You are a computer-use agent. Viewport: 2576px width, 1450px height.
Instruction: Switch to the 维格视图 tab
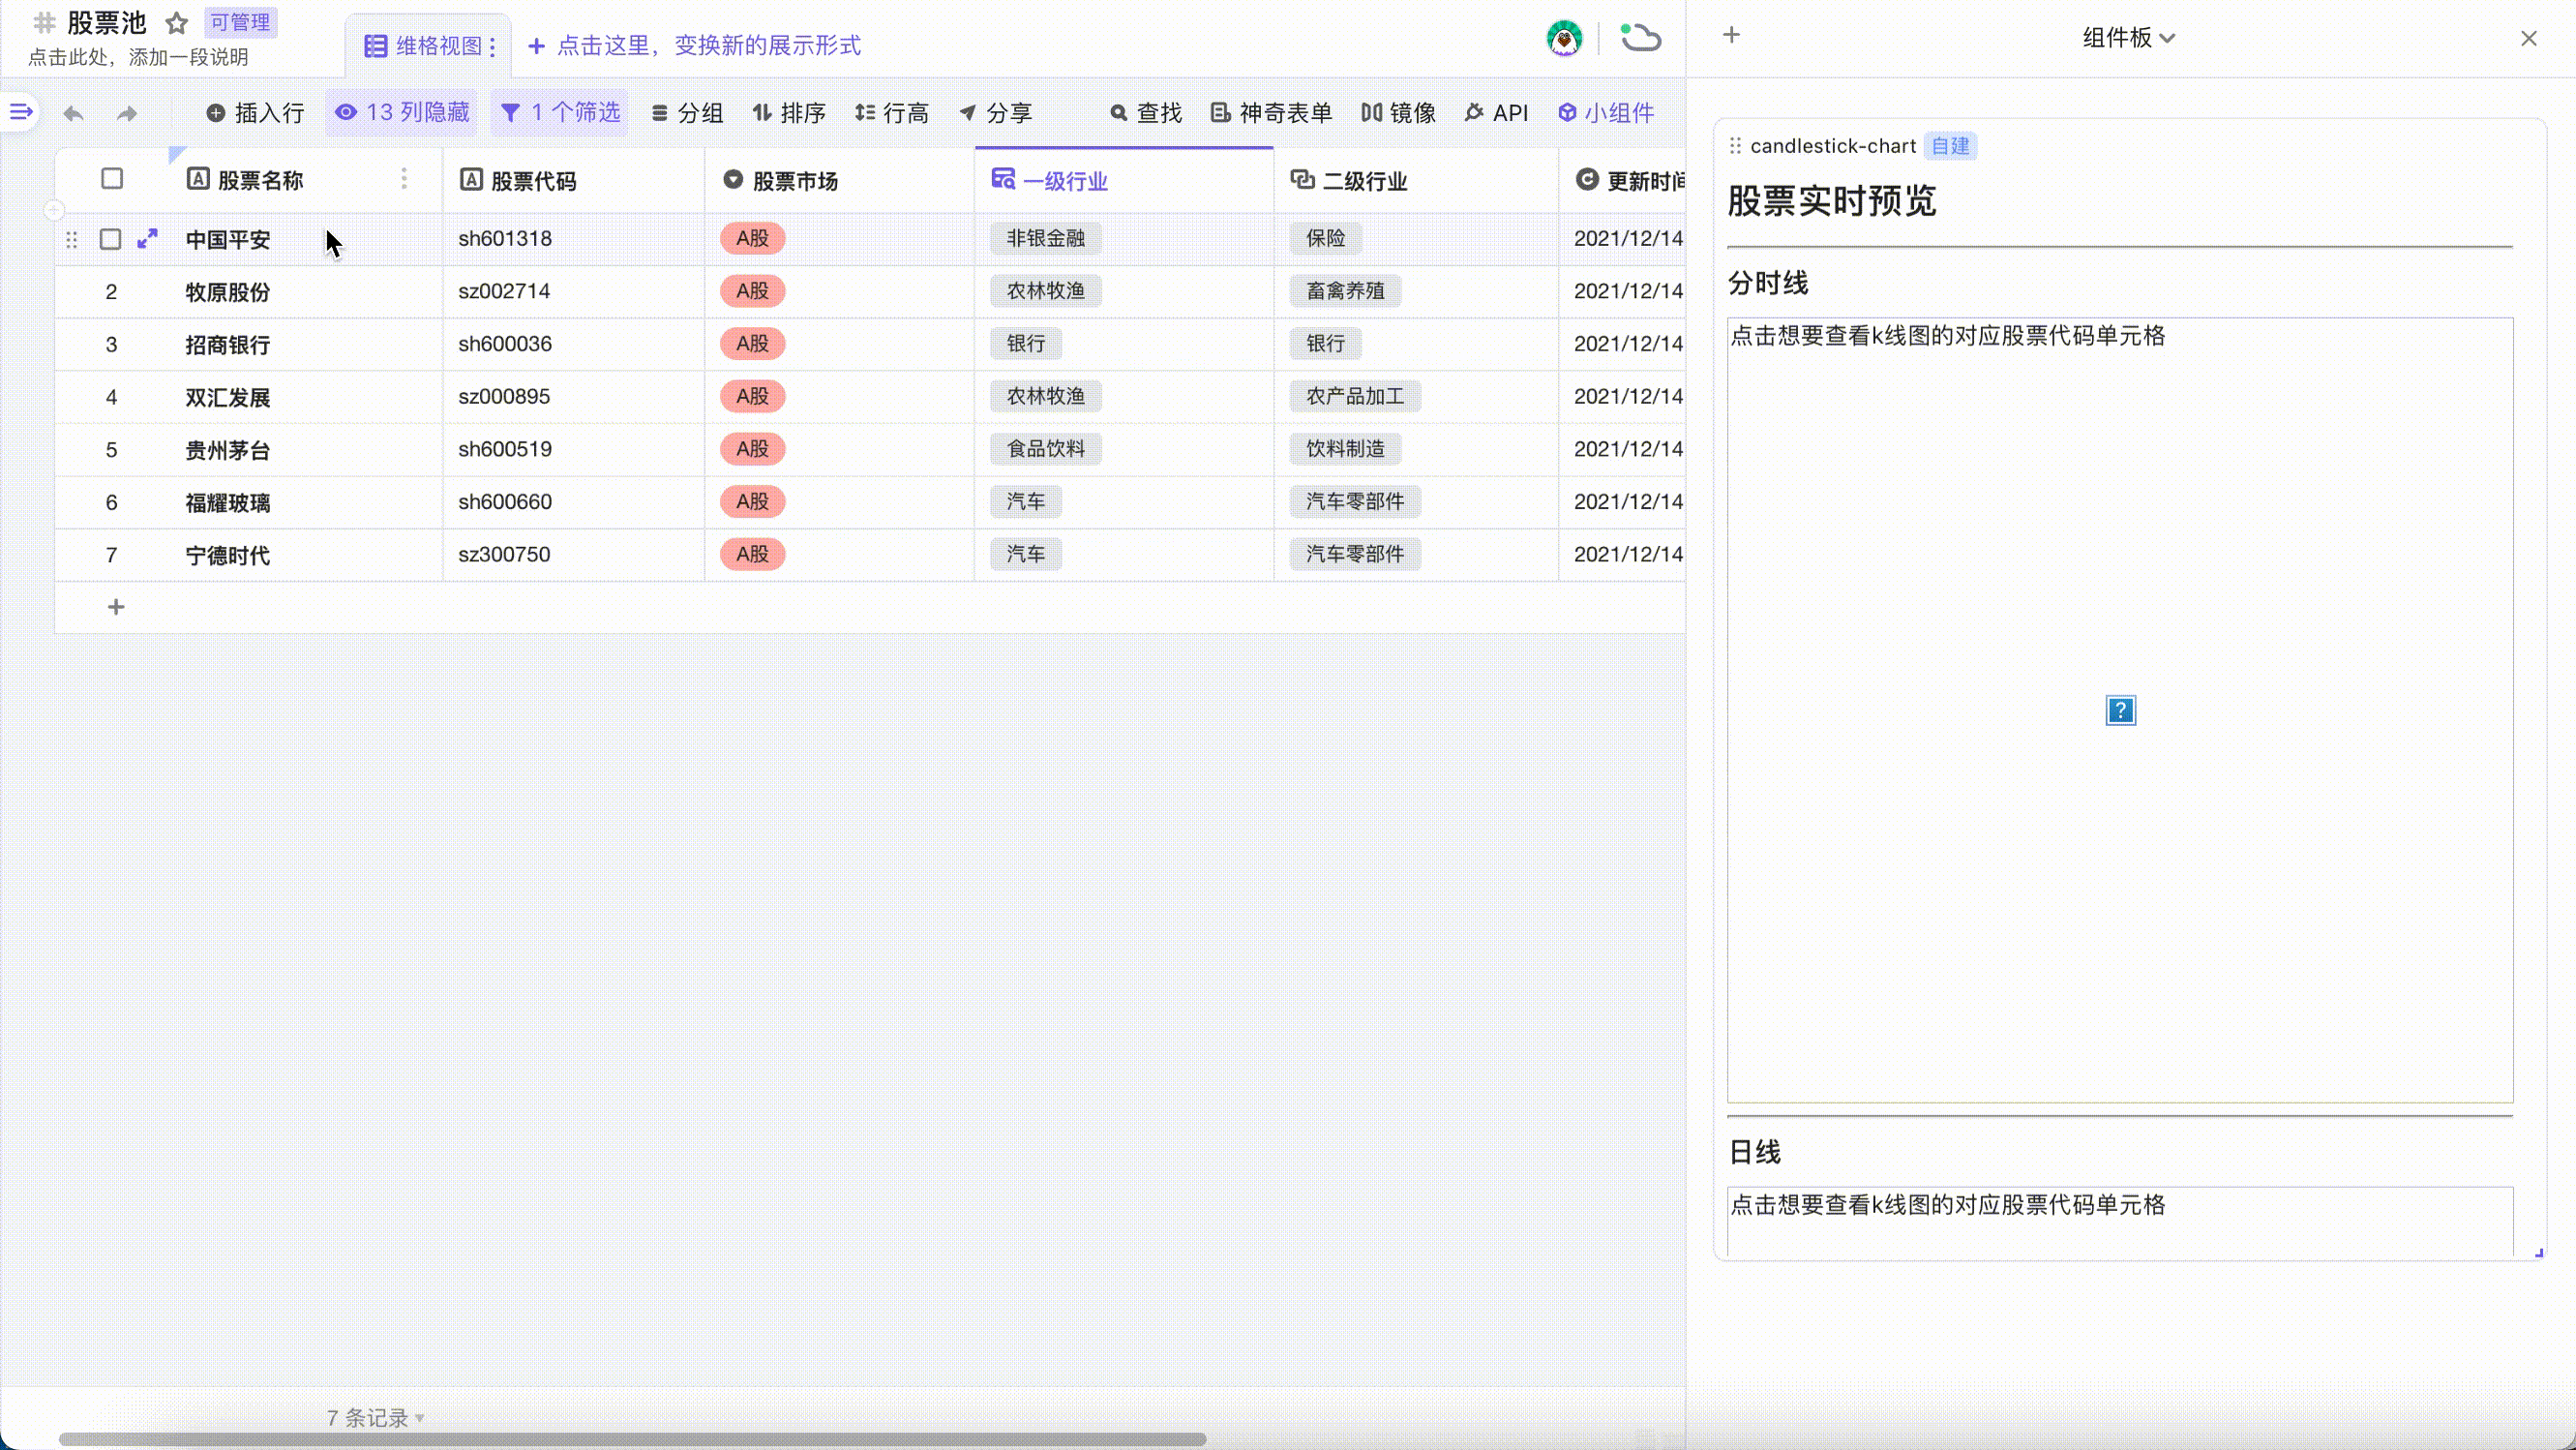(428, 46)
